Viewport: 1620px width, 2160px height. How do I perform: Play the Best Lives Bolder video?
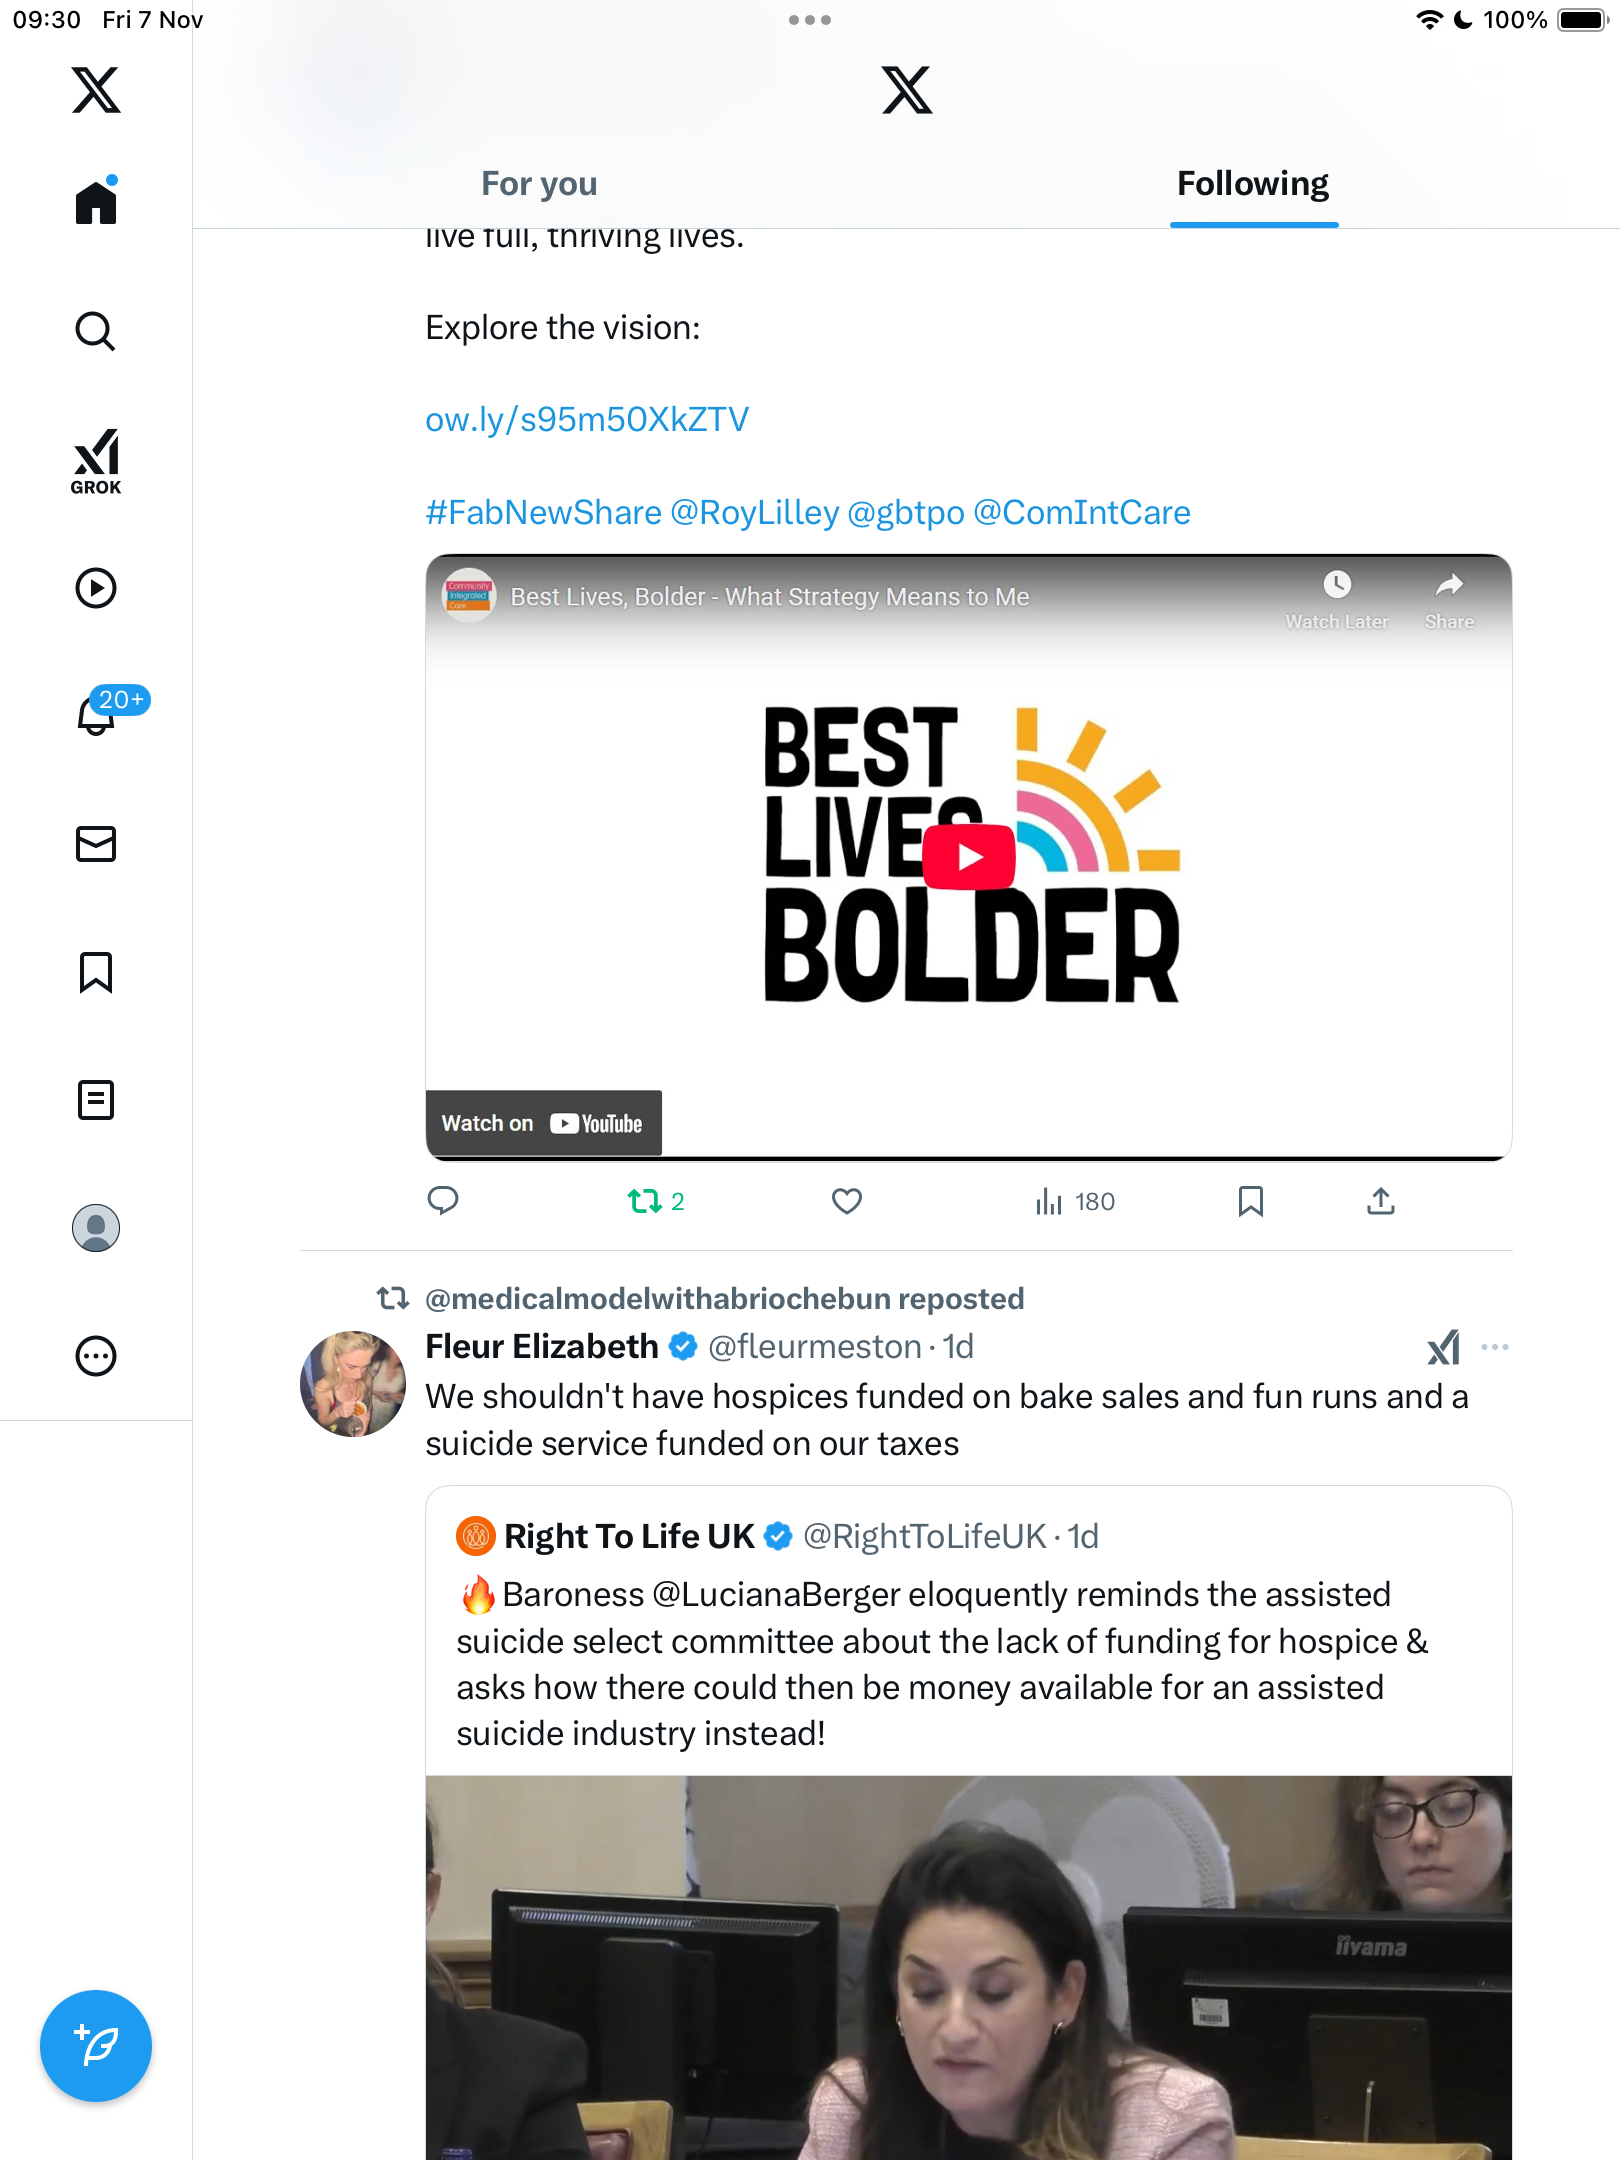[x=968, y=857]
